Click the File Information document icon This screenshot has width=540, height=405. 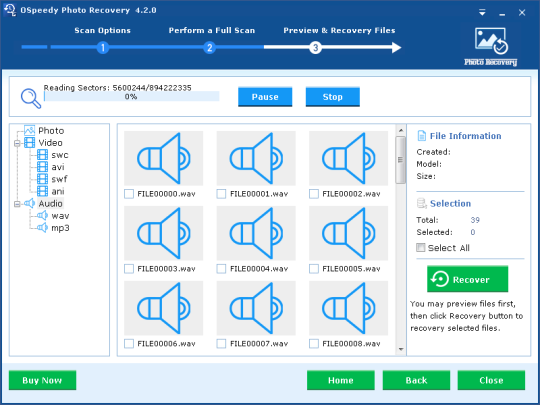(x=422, y=136)
